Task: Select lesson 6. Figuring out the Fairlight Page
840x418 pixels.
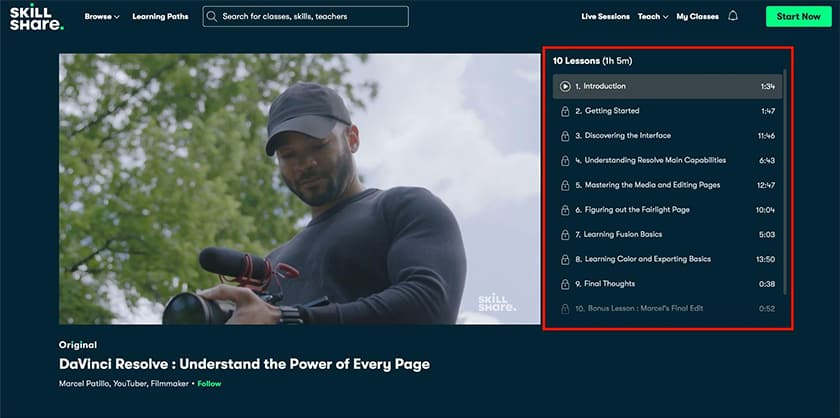Action: click(x=667, y=210)
